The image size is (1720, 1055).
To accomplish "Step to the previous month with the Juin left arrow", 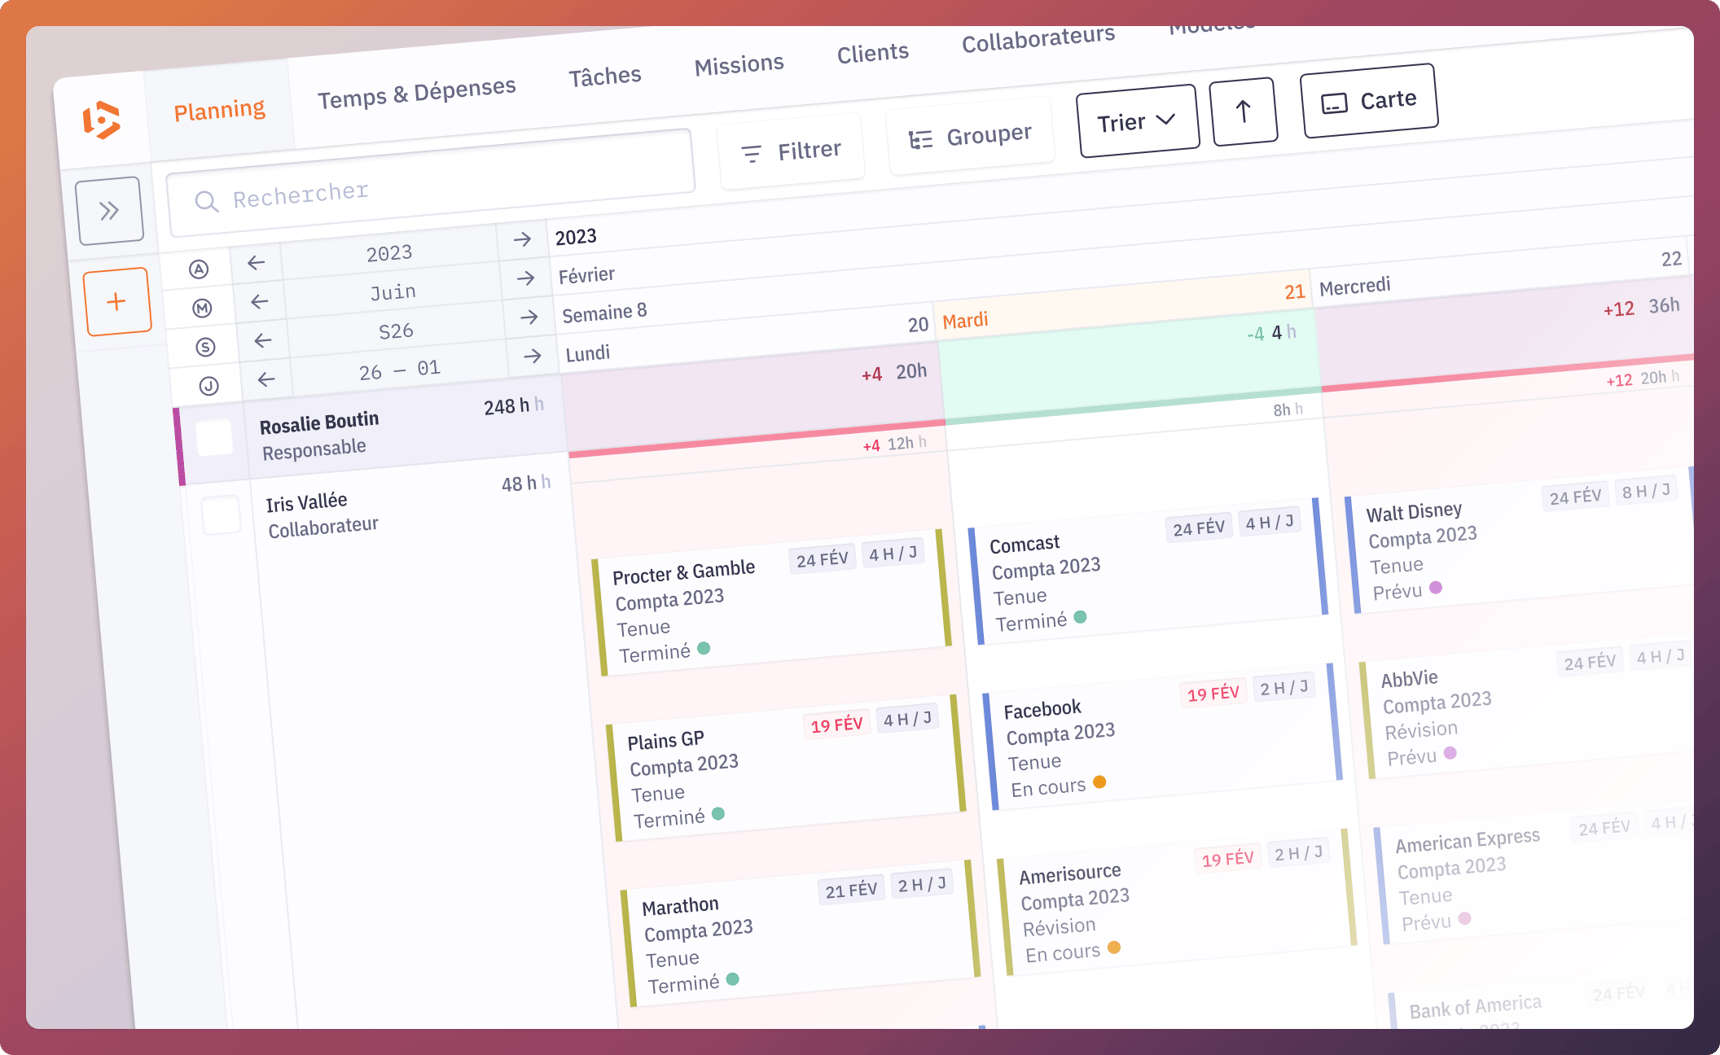I will point(259,301).
